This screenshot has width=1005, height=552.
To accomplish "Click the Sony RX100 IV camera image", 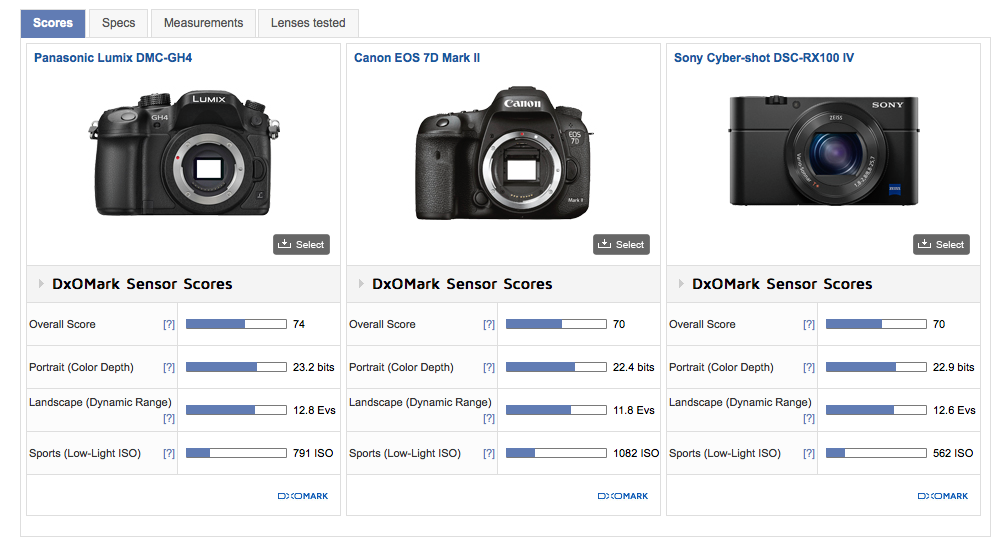I will [x=824, y=150].
